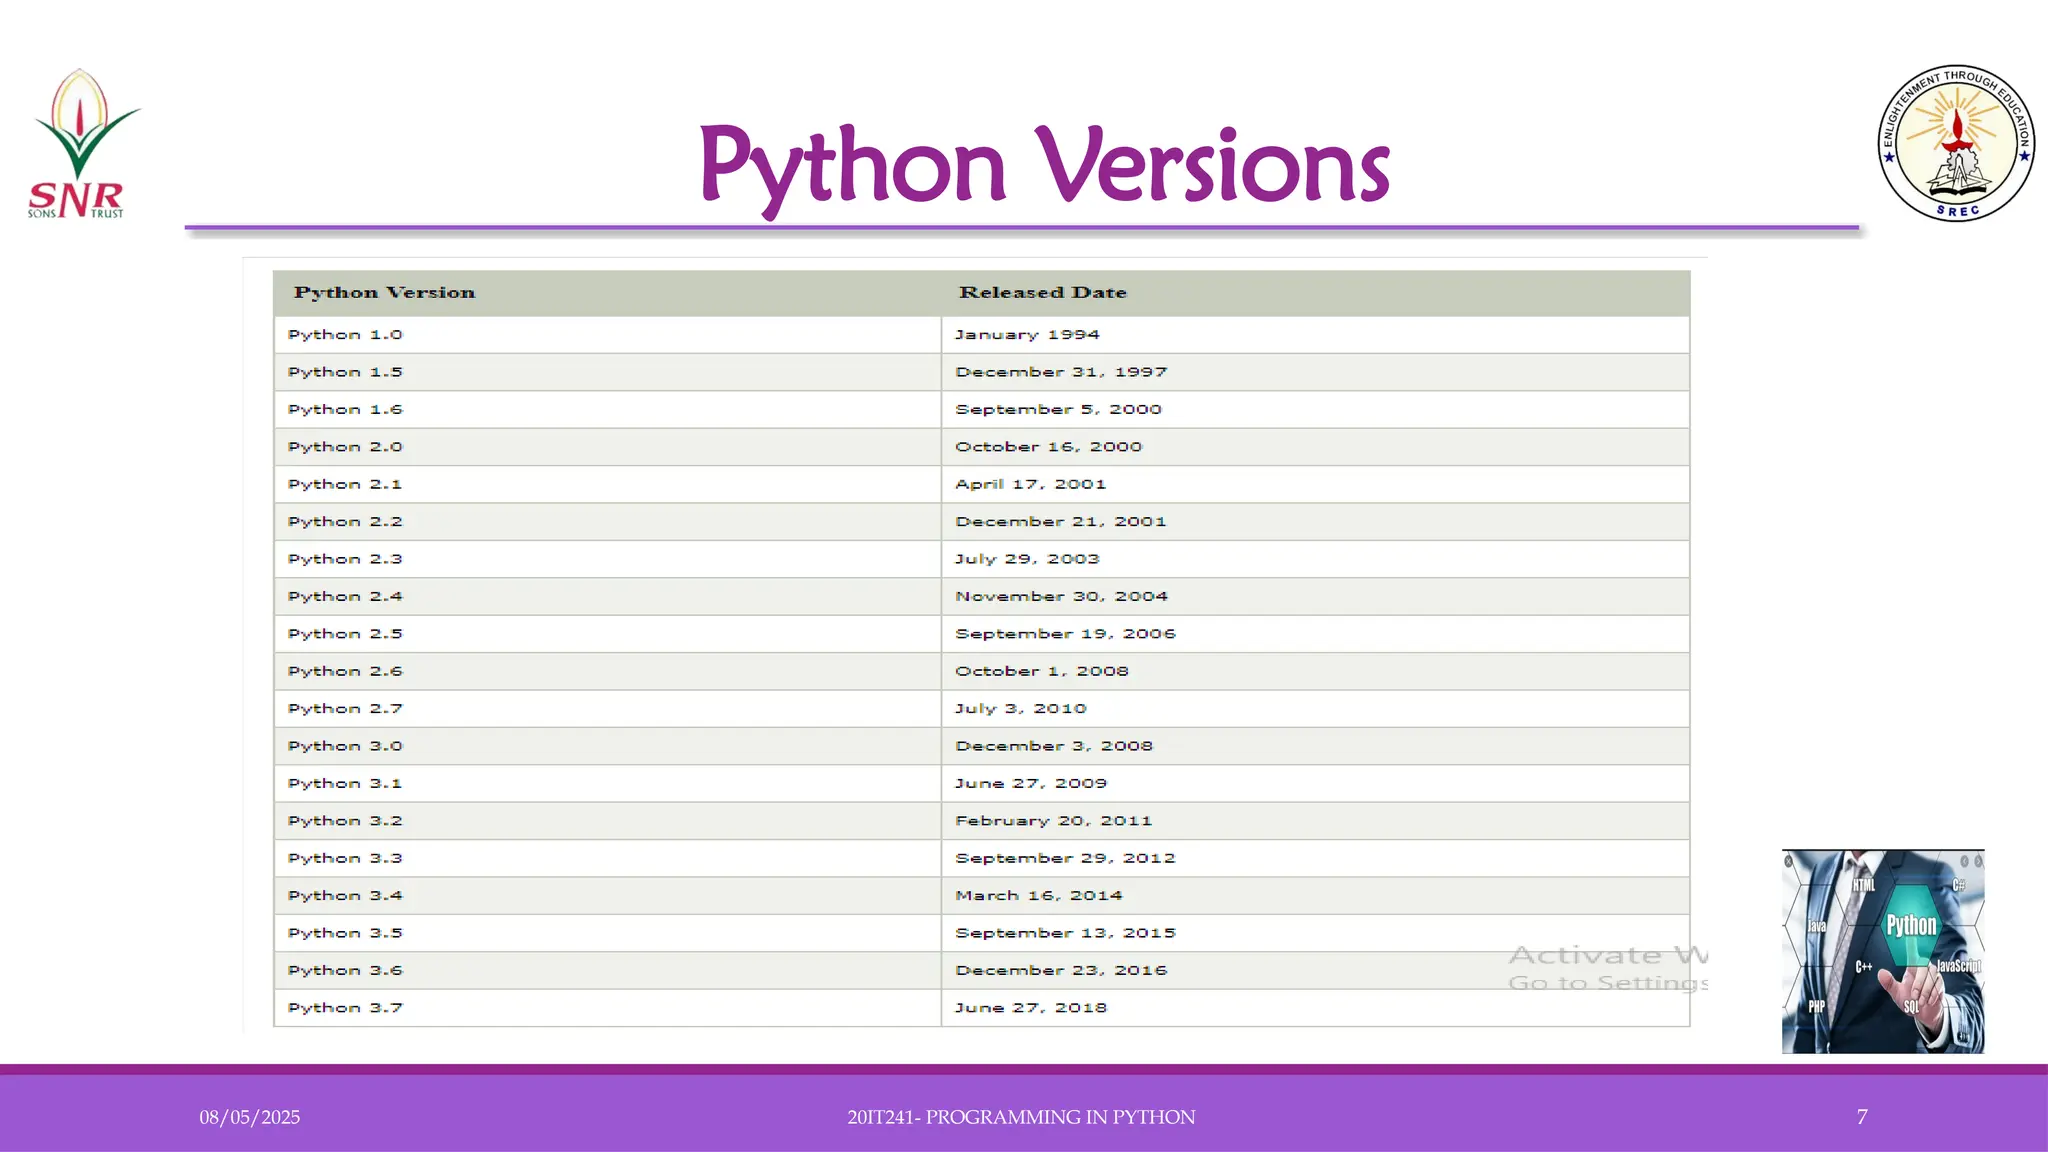Image resolution: width=2048 pixels, height=1152 pixels.
Task: Click the September 13, 2015 cell
Action: click(1316, 933)
